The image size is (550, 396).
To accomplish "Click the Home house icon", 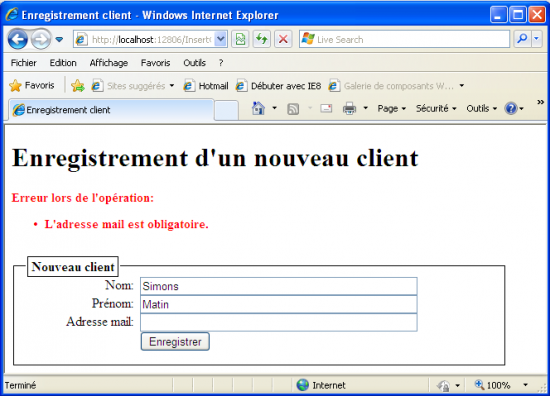I will pos(259,108).
